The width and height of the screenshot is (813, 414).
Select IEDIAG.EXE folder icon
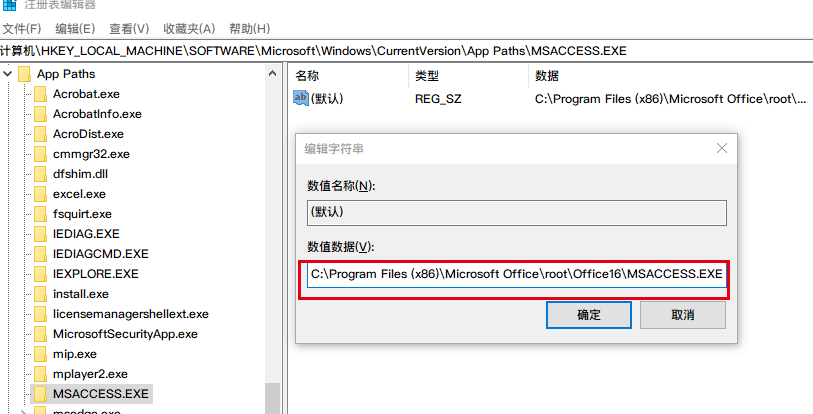tap(40, 234)
